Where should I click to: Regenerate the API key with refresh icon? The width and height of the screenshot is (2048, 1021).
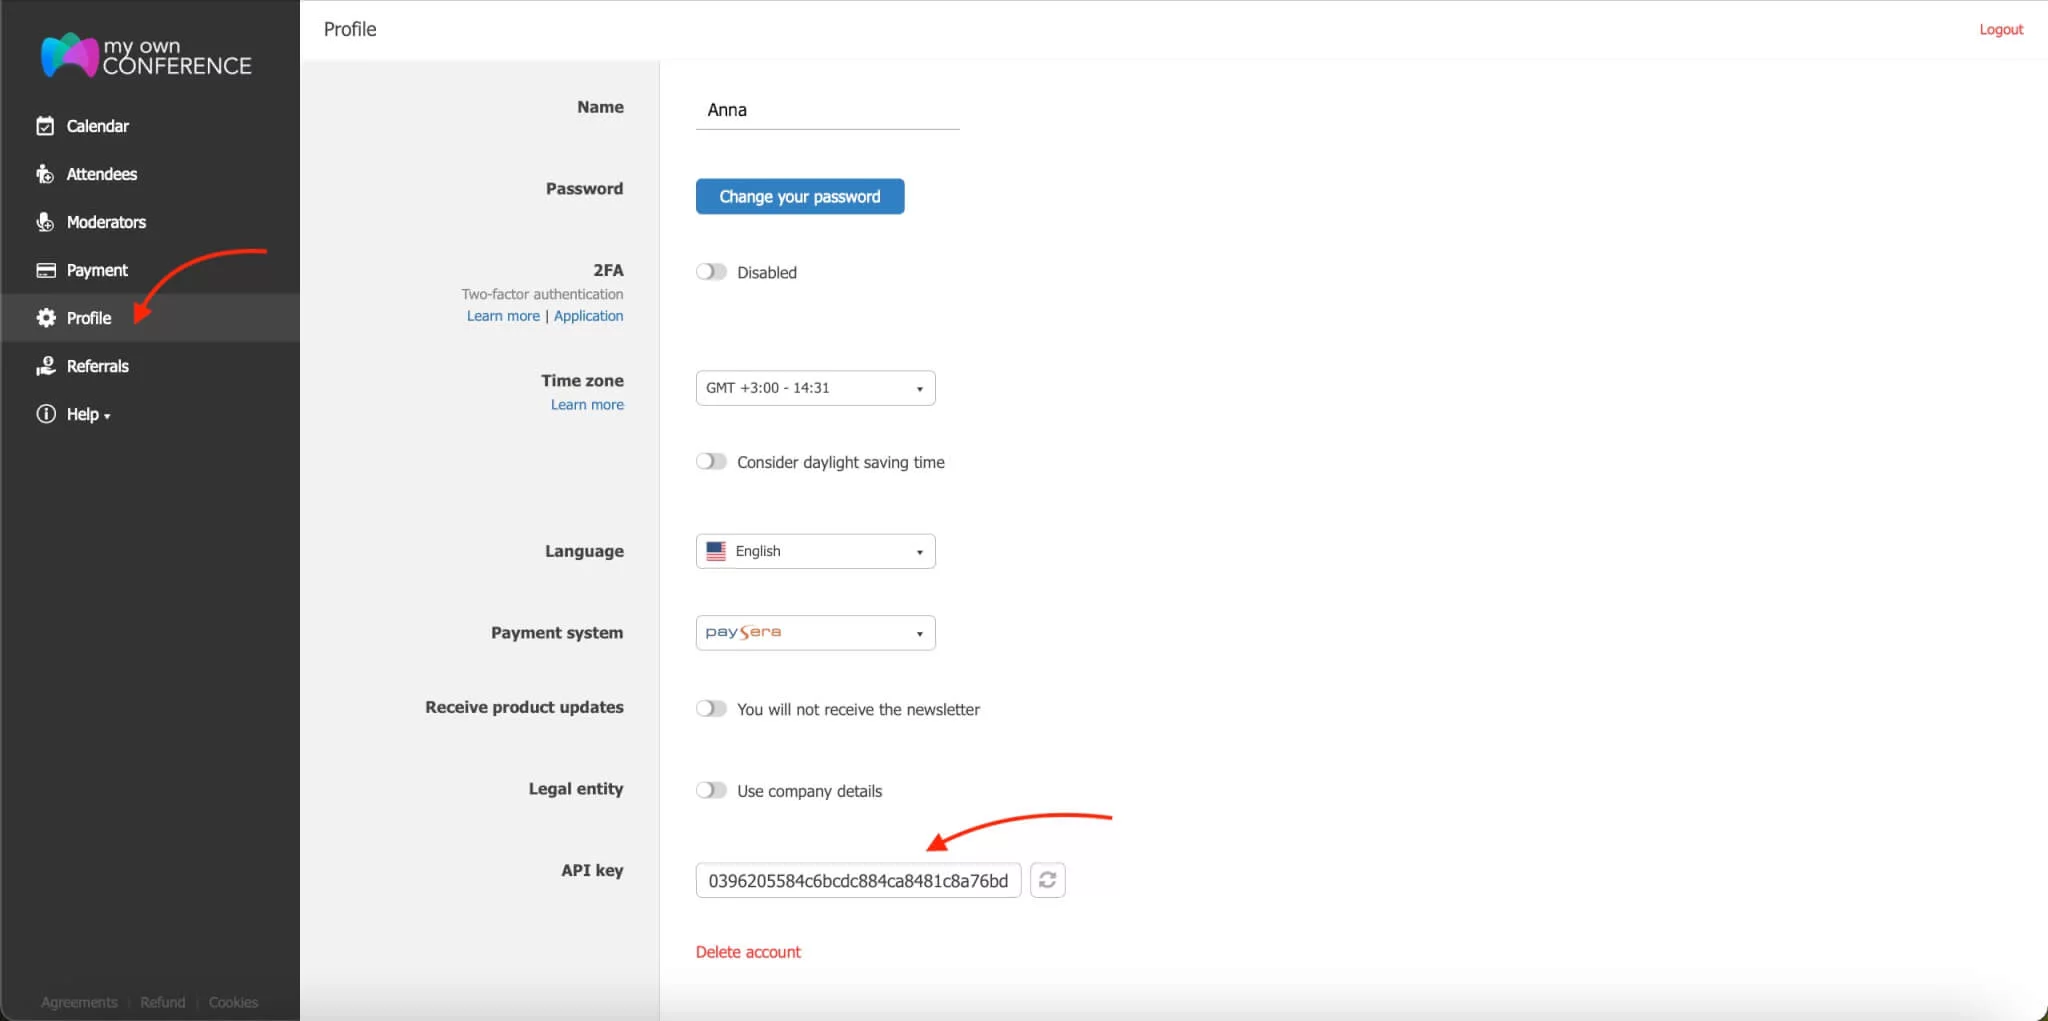(1047, 880)
